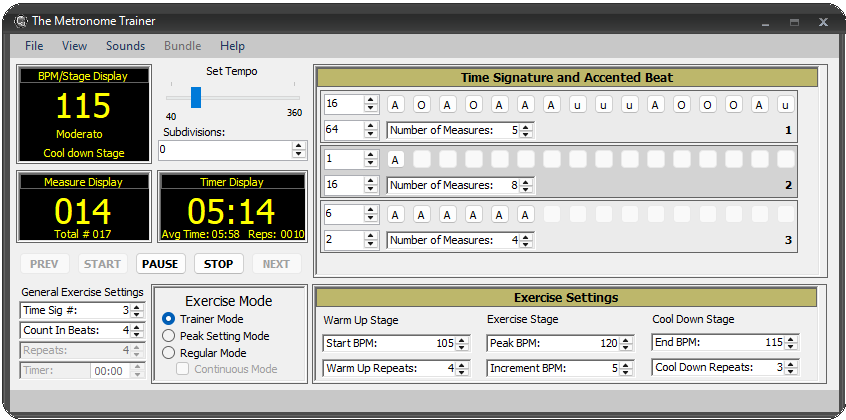Screen dimensions: 846x420
Task: Click the disabled Timer 00:00 field
Action: point(111,371)
